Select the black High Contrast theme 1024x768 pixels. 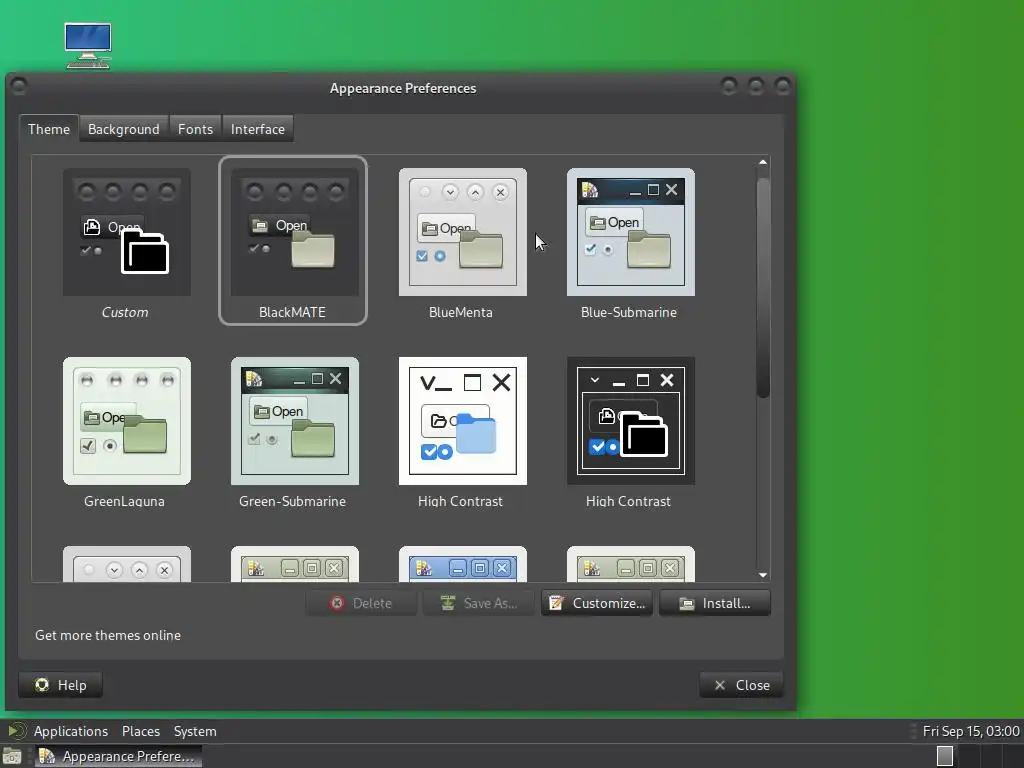pyautogui.click(x=631, y=421)
